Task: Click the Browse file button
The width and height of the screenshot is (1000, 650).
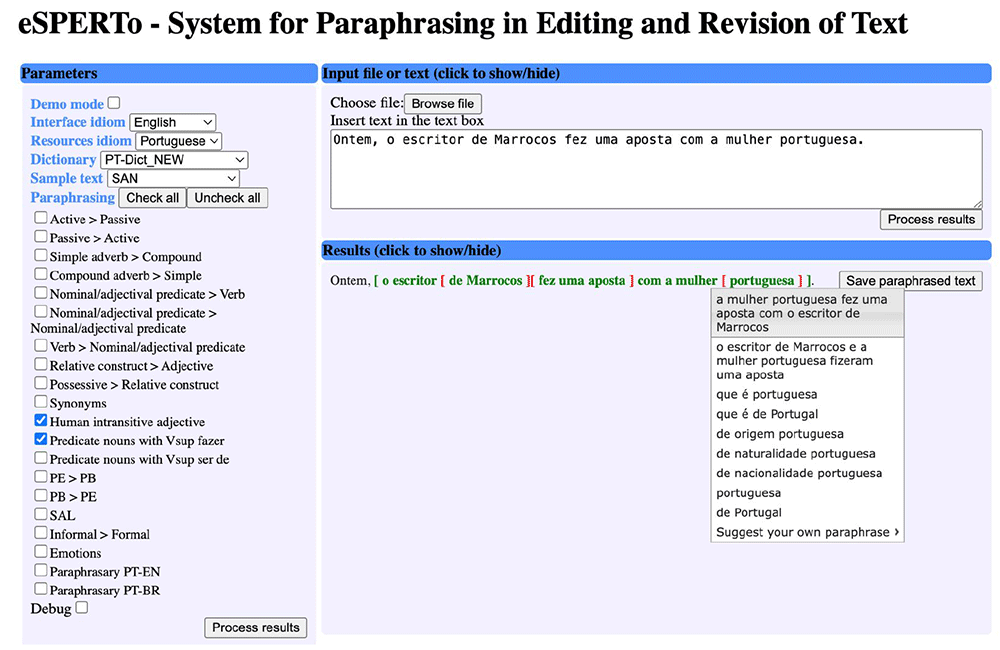Action: click(443, 103)
